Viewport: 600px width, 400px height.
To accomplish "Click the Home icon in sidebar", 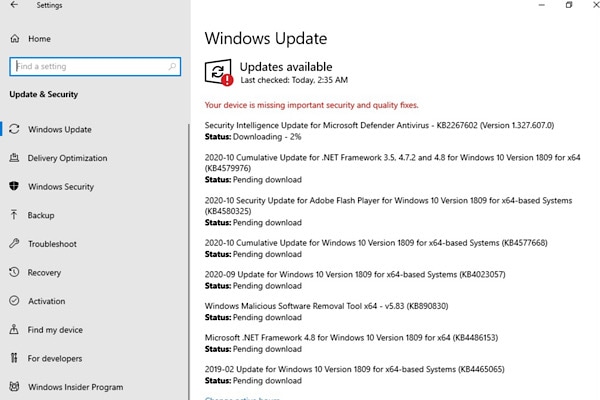I will coord(14,39).
